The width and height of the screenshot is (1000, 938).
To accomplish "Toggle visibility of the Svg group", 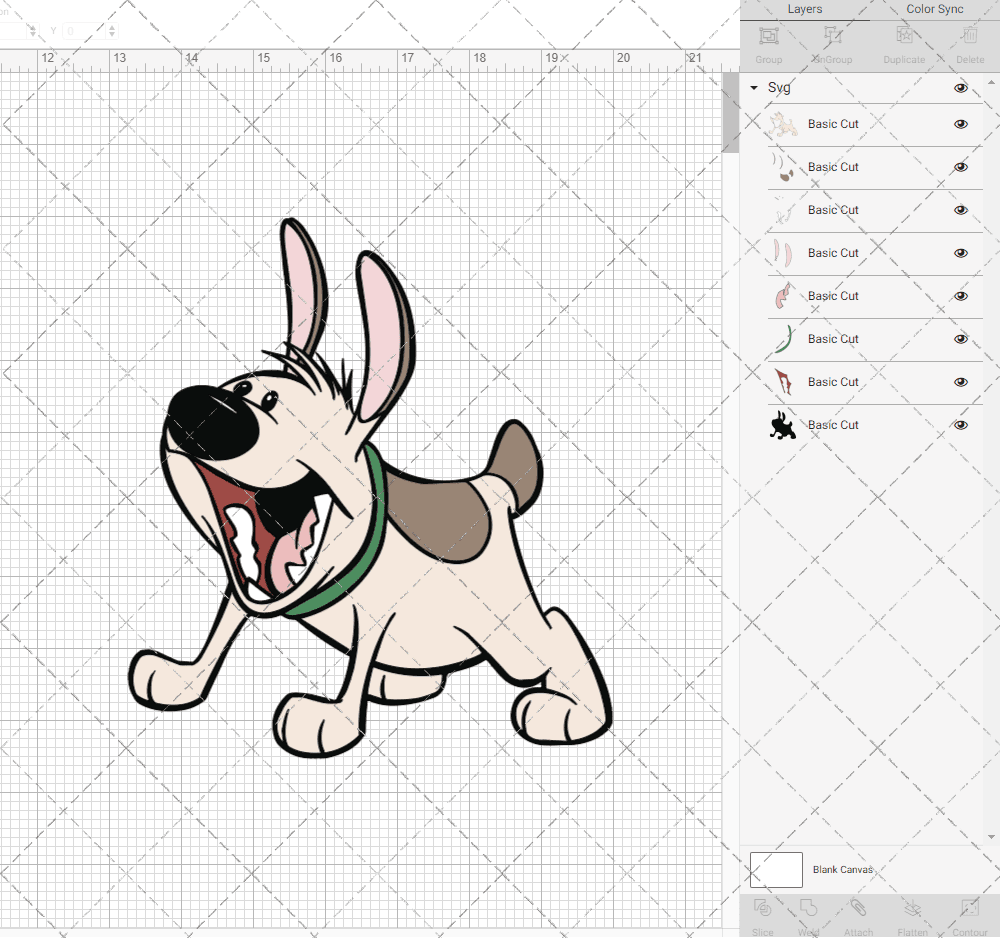I will [x=961, y=88].
